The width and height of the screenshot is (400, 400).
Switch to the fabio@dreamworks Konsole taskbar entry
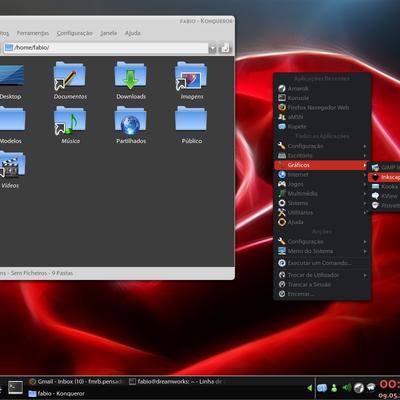tap(175, 382)
